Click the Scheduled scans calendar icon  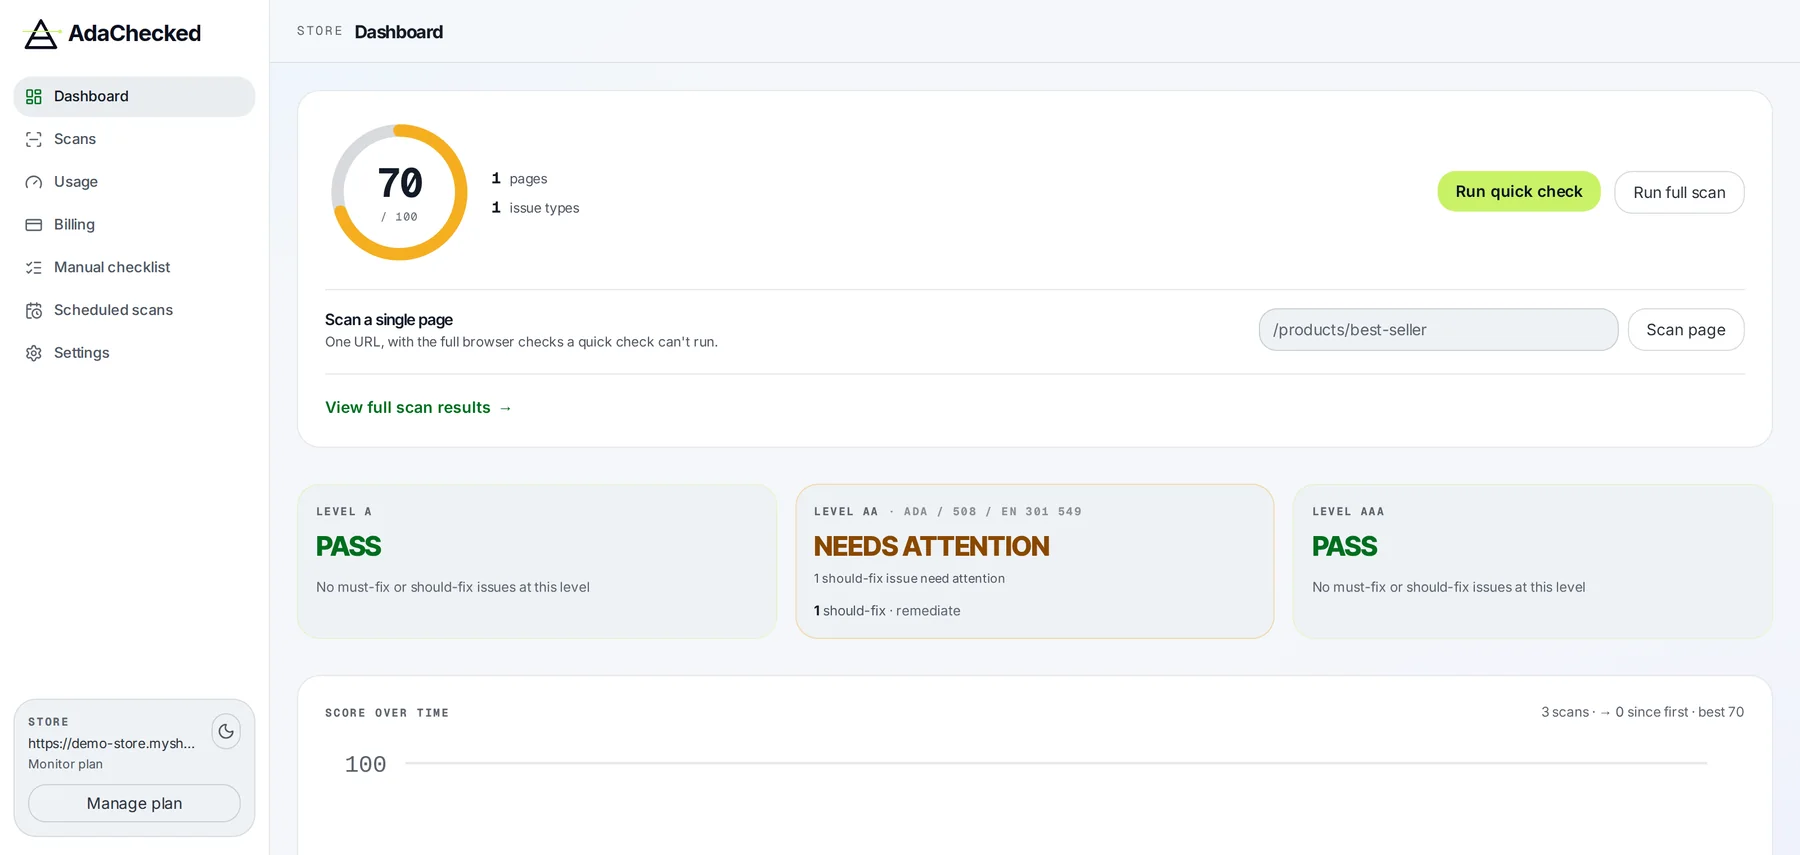(34, 311)
